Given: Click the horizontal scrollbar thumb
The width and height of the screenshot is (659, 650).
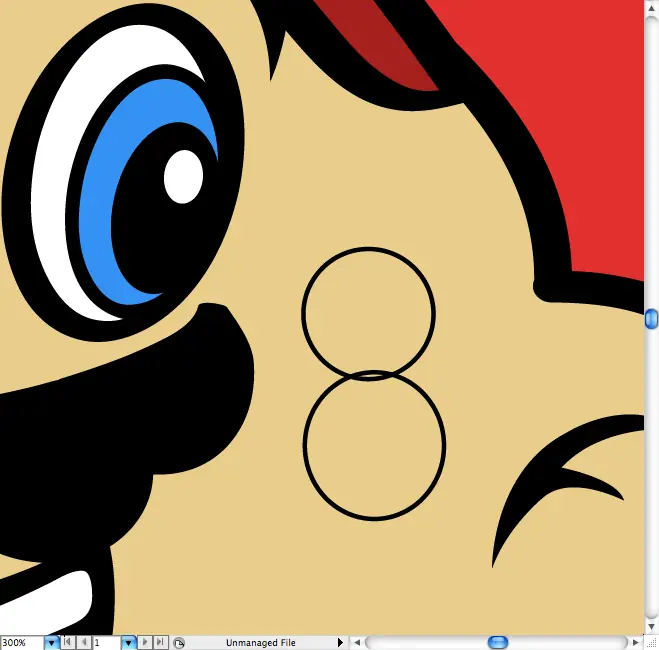Looking at the screenshot, I should point(498,642).
